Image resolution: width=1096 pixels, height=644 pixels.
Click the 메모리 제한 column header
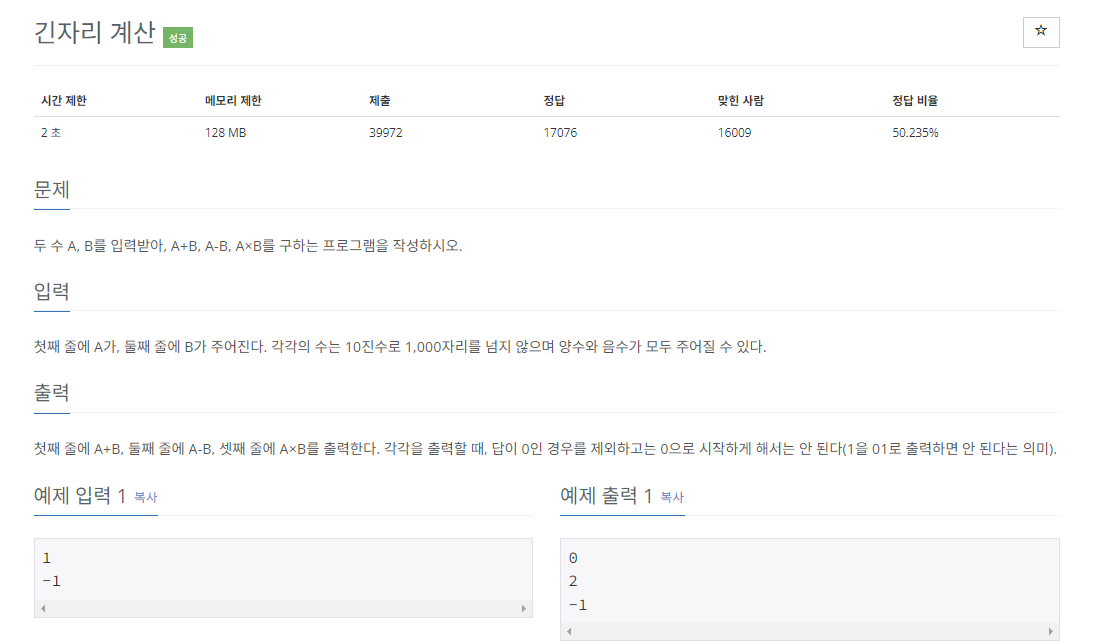233,101
